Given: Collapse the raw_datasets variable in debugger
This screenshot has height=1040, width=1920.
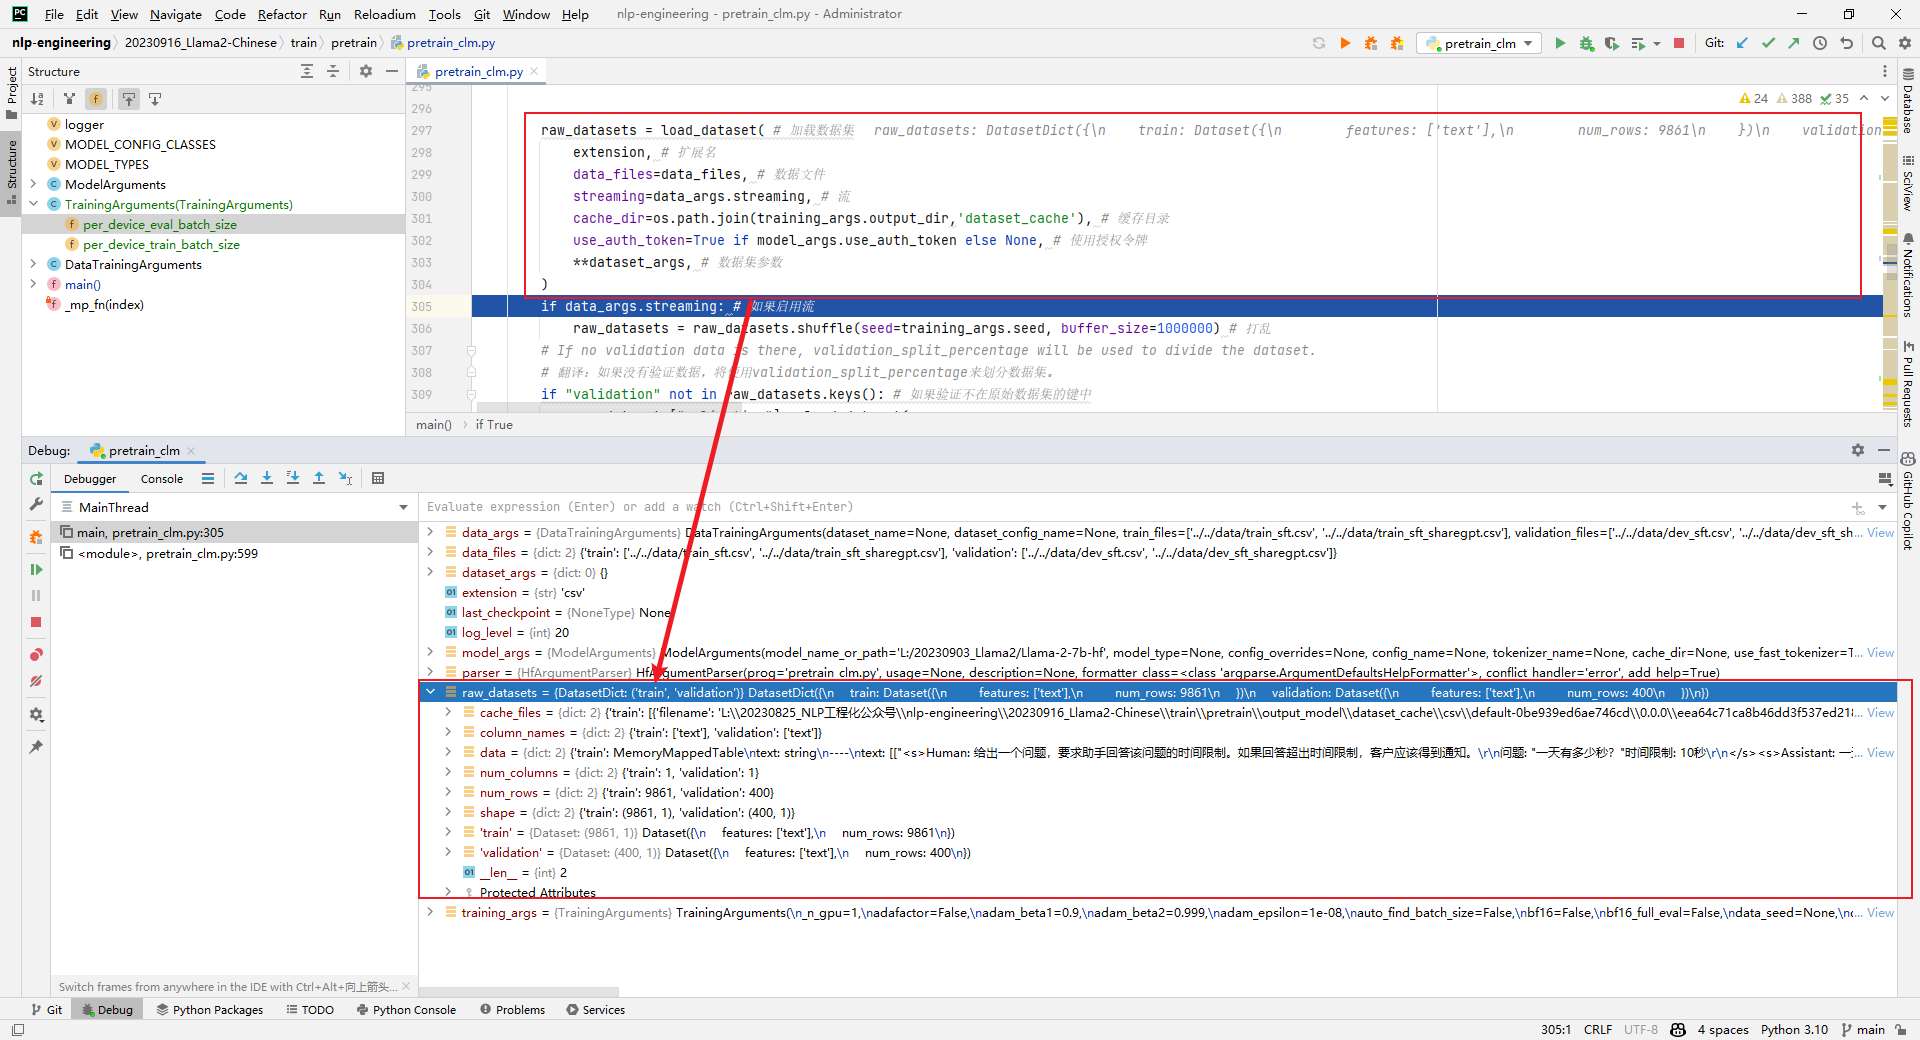Looking at the screenshot, I should (431, 692).
